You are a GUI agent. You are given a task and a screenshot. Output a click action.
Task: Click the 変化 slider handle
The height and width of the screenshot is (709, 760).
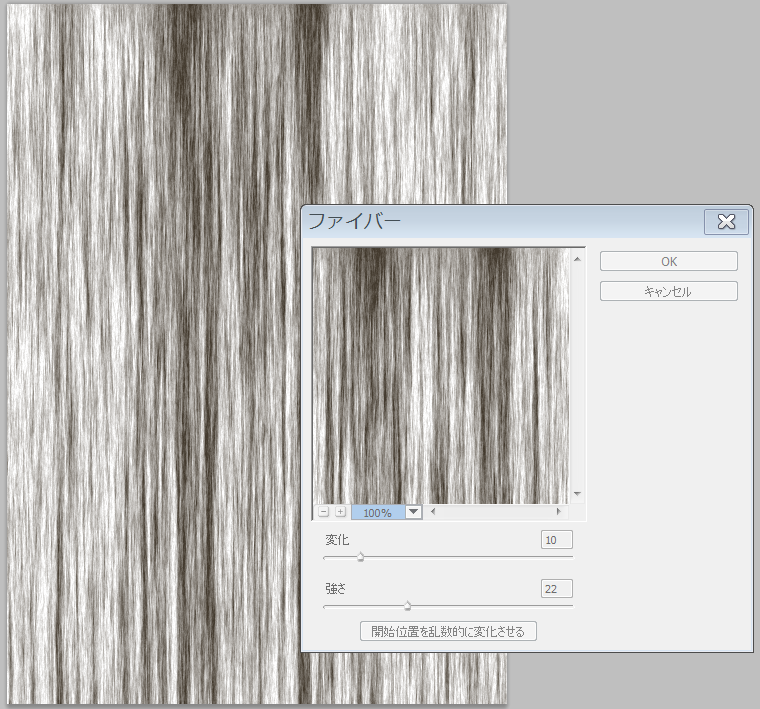click(360, 557)
